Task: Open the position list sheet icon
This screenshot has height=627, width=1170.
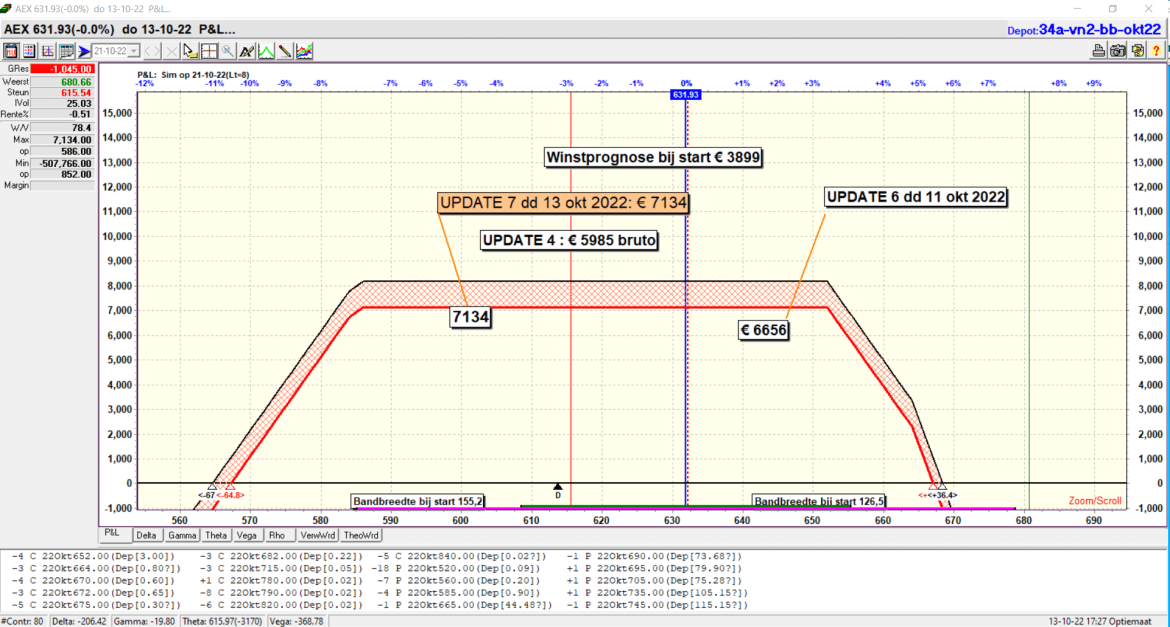Action: tap(29, 52)
